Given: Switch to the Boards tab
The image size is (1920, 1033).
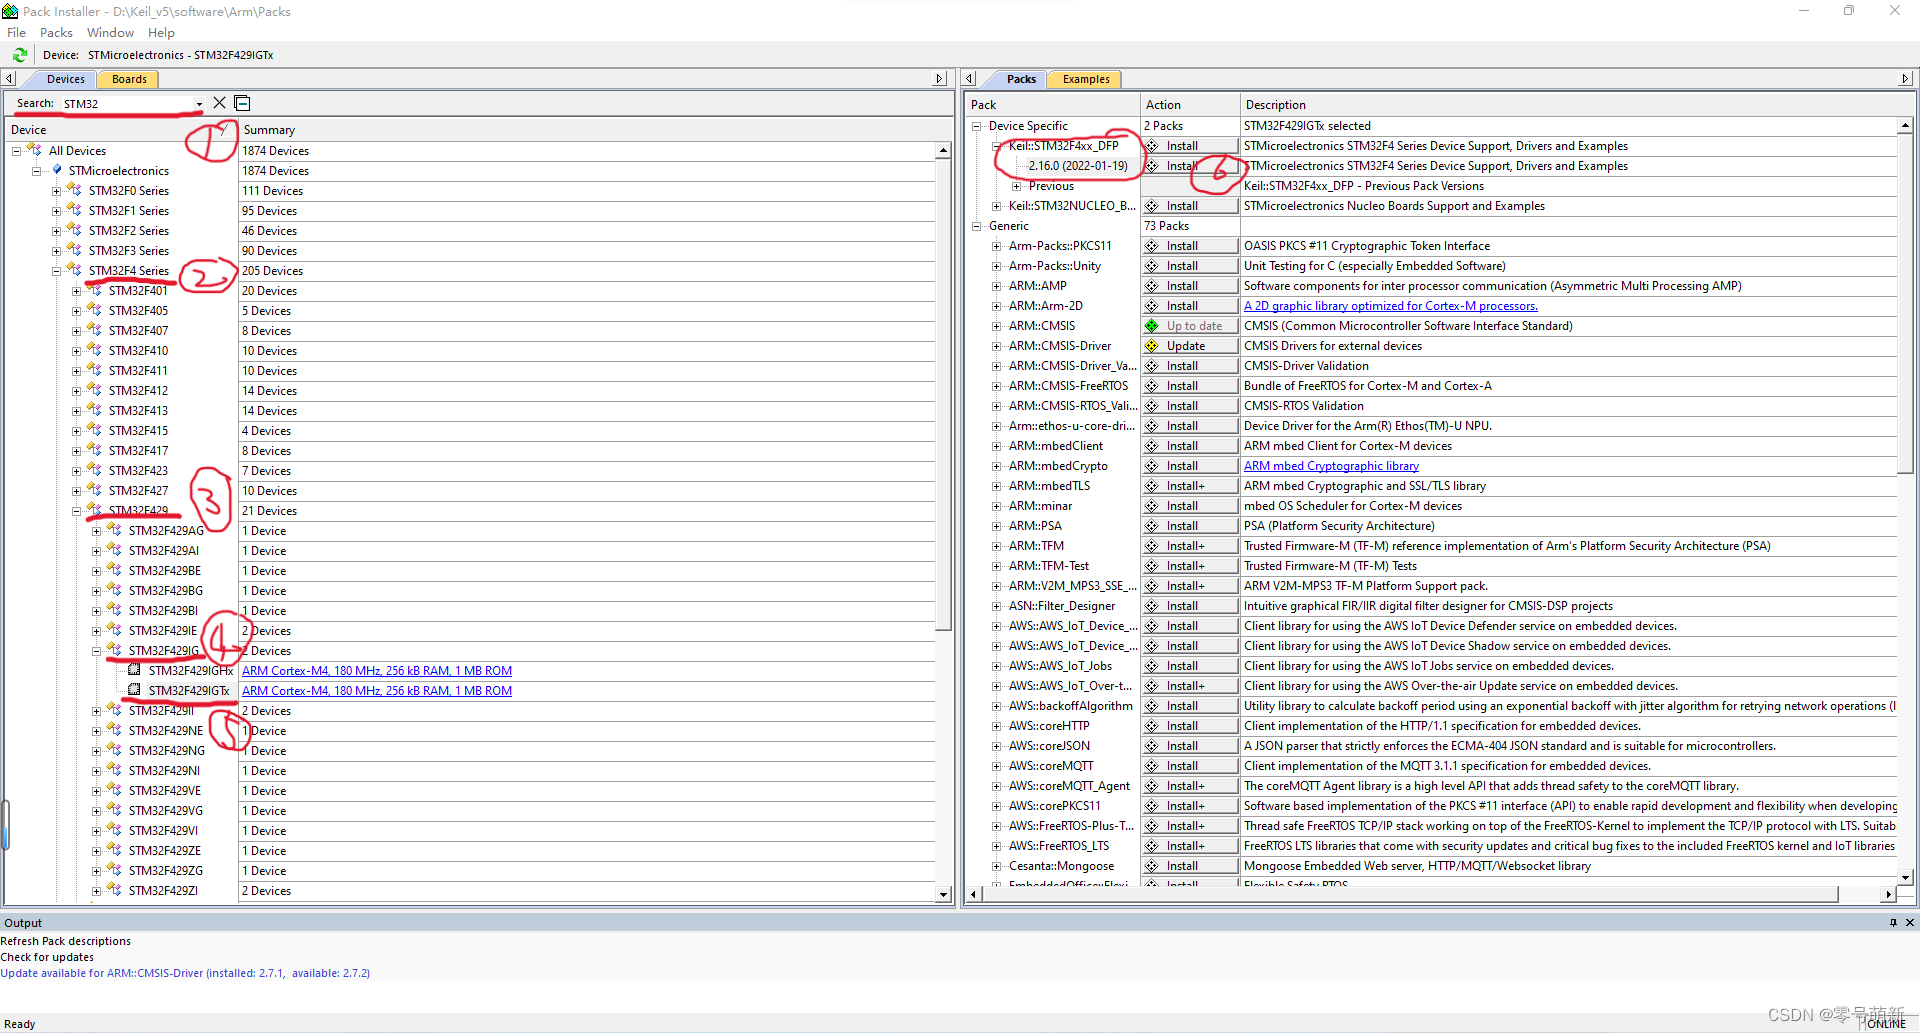Looking at the screenshot, I should (129, 79).
